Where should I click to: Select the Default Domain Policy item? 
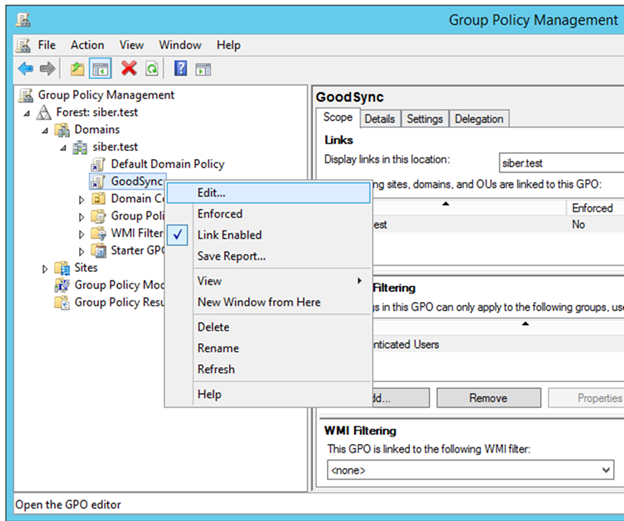point(167,164)
